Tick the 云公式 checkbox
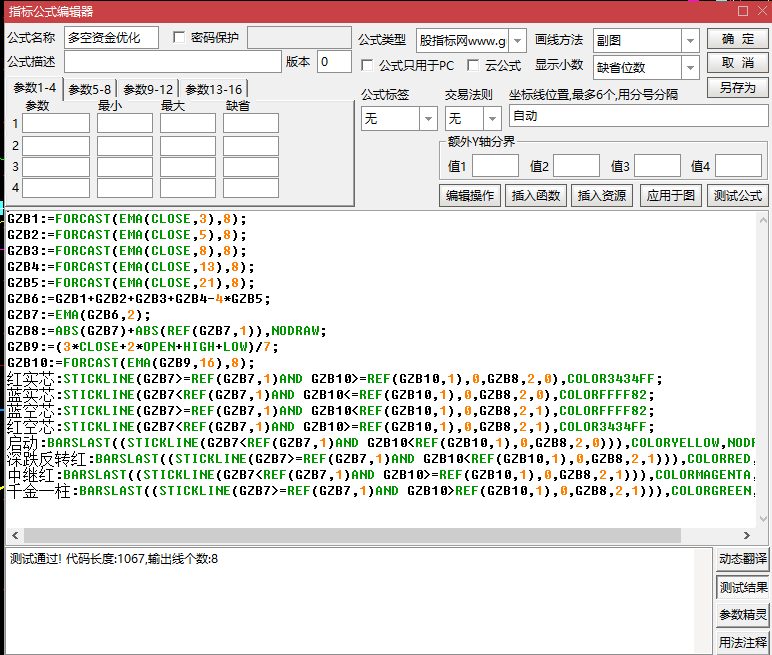 [473, 65]
